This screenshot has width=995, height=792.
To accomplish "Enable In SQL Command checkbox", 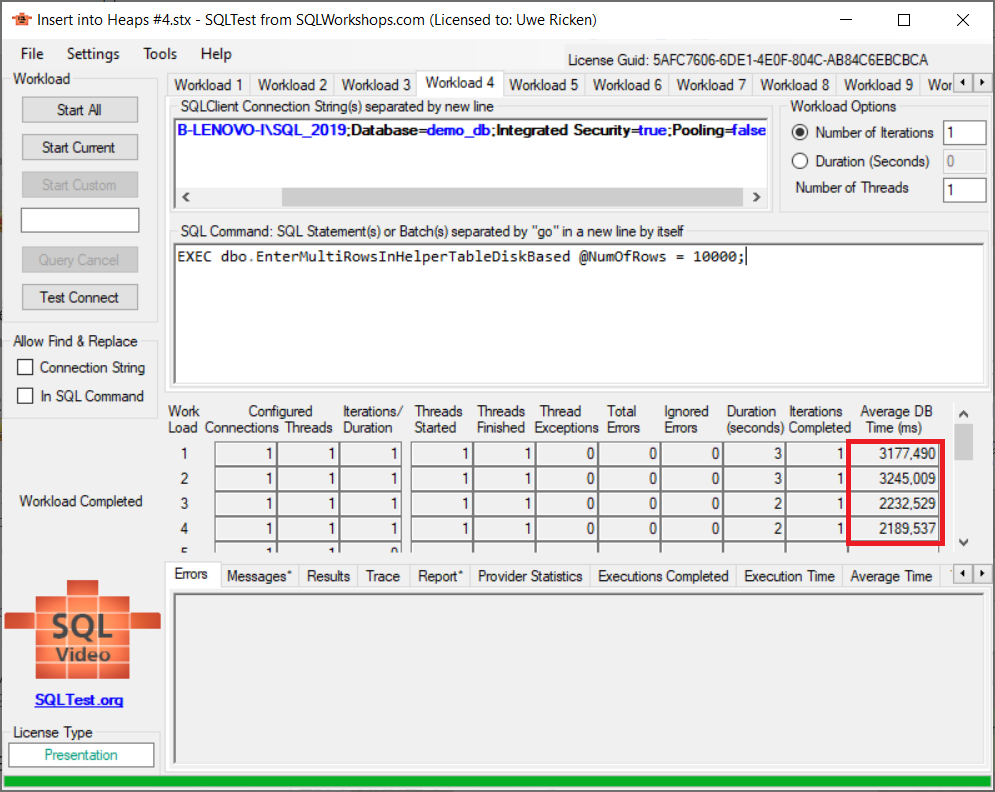I will [25, 396].
